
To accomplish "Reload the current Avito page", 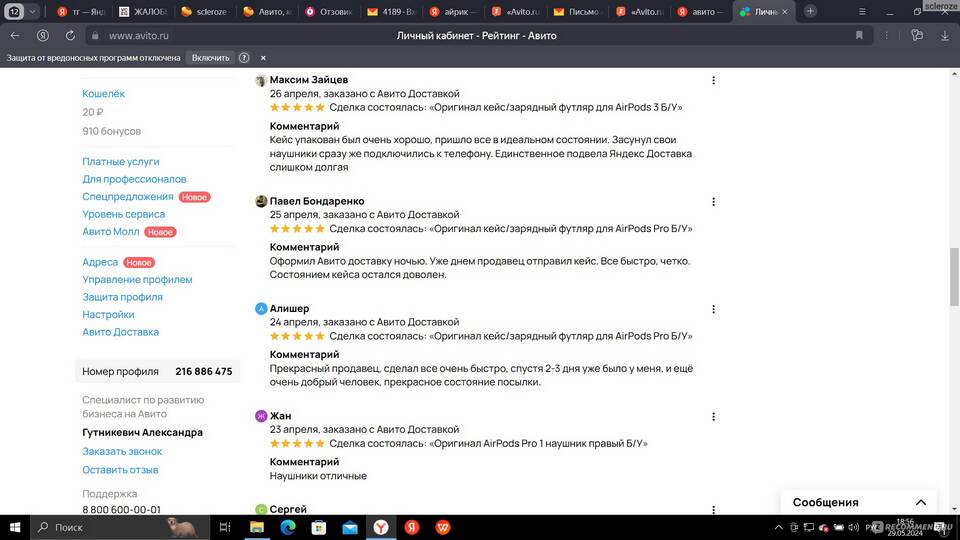I will 70,36.
